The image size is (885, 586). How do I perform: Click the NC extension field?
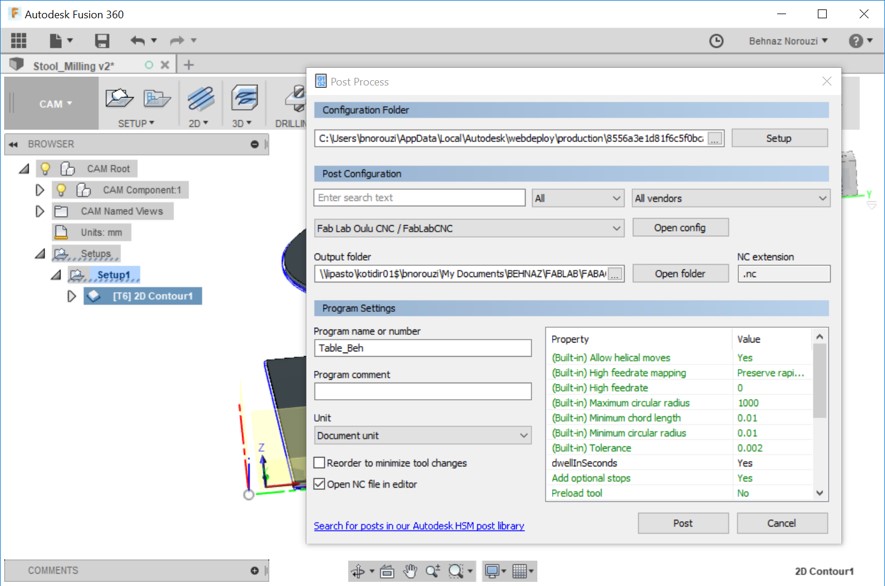click(783, 274)
